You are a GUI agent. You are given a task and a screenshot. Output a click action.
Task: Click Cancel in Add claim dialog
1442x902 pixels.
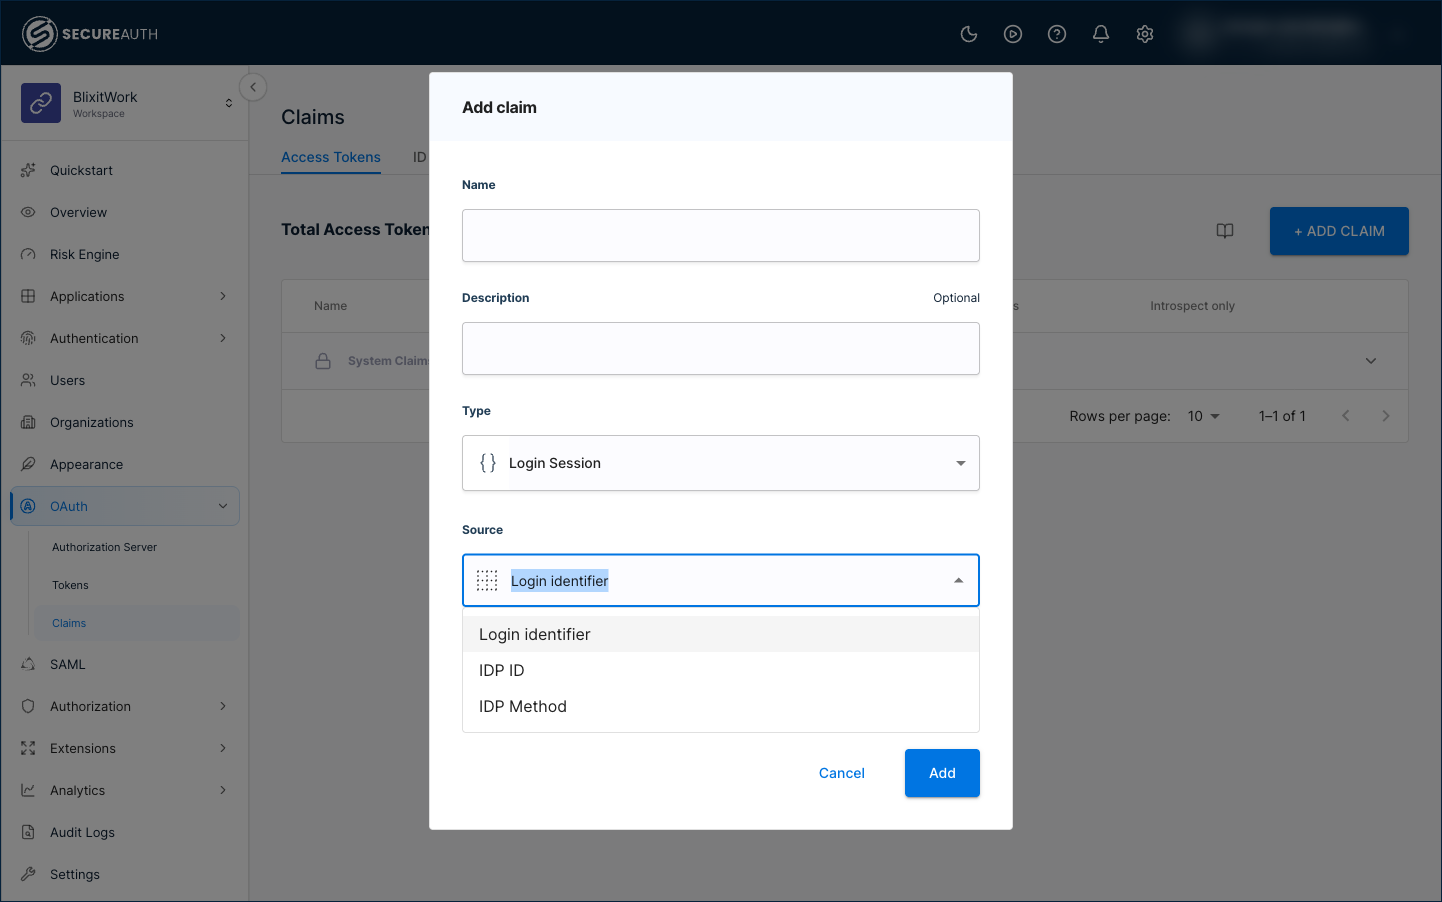click(842, 773)
